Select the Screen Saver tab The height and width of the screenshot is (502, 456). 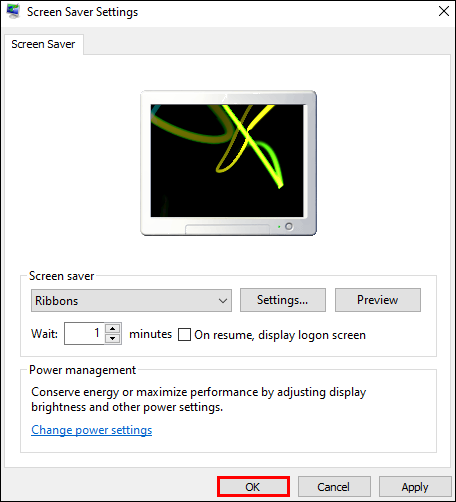point(43,44)
